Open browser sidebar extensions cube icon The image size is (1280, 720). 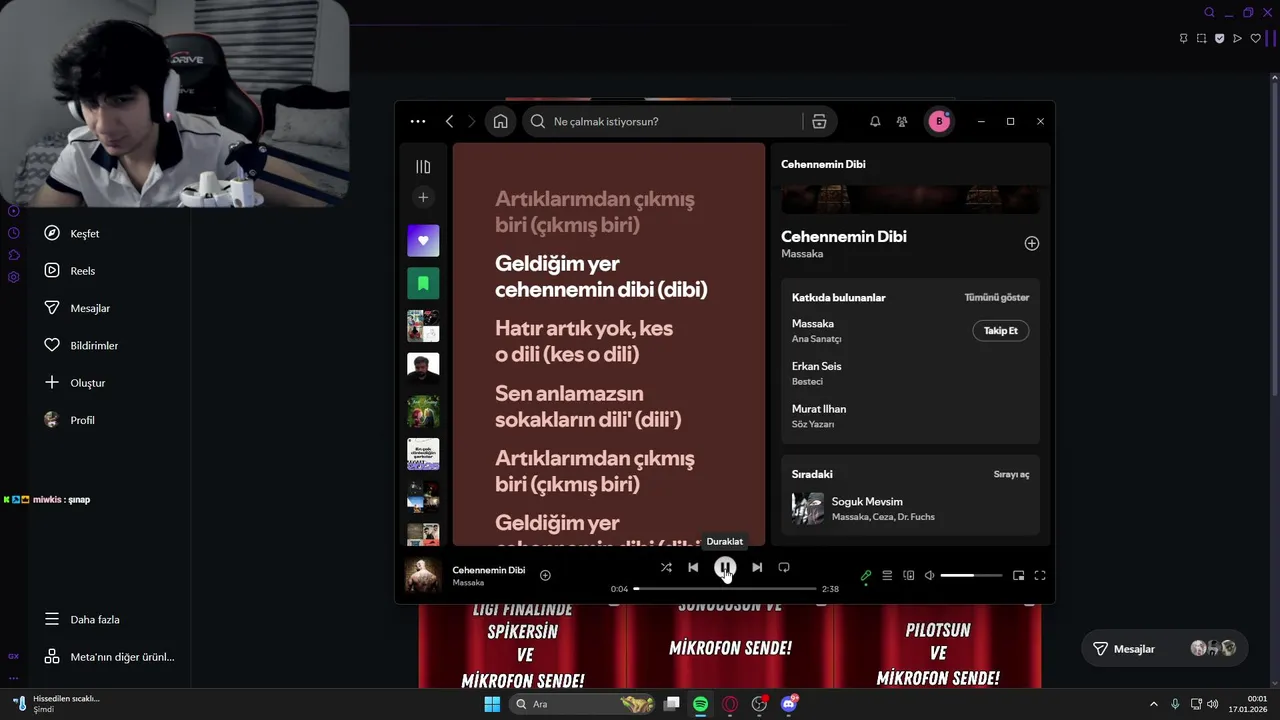14,255
